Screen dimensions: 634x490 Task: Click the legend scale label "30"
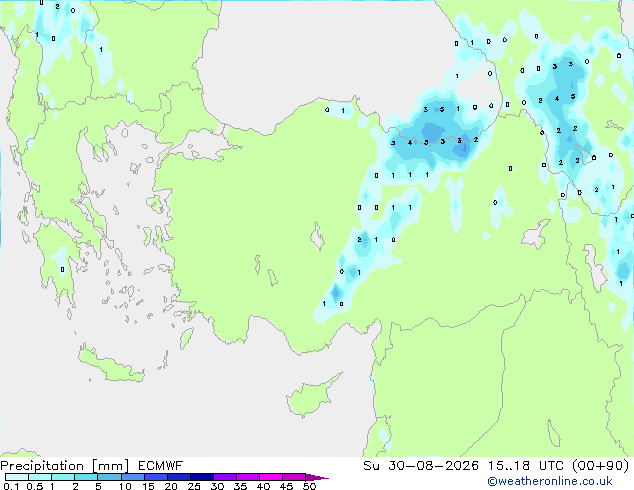pyautogui.click(x=217, y=486)
